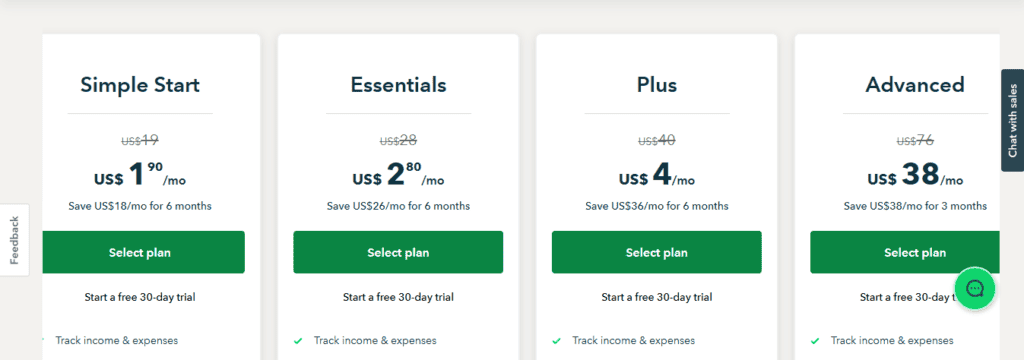1024x360 pixels.
Task: Click the Simple Start plan heading
Action: point(140,85)
